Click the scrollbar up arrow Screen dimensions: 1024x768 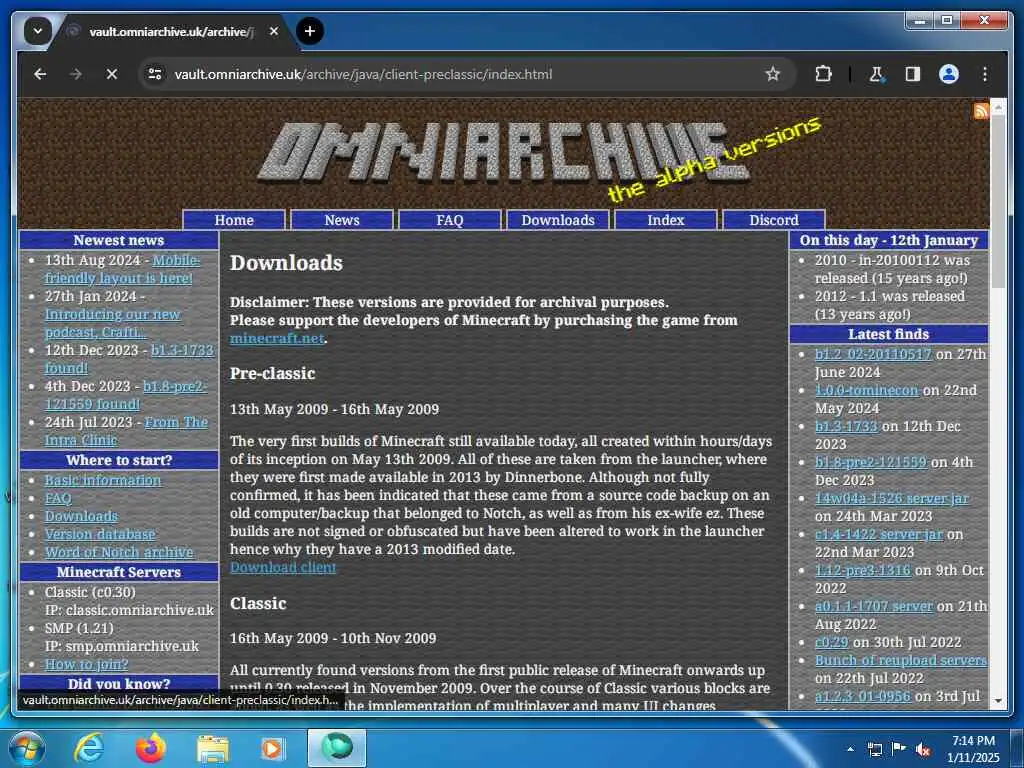click(998, 106)
